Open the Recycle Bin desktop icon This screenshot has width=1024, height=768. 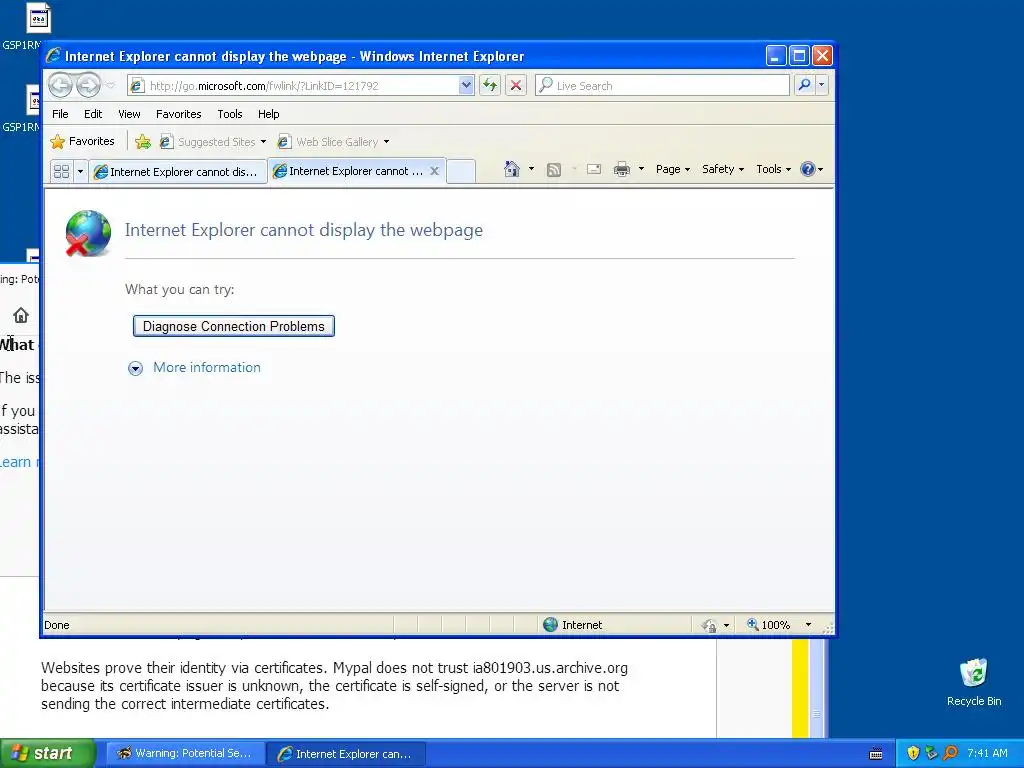coord(974,682)
